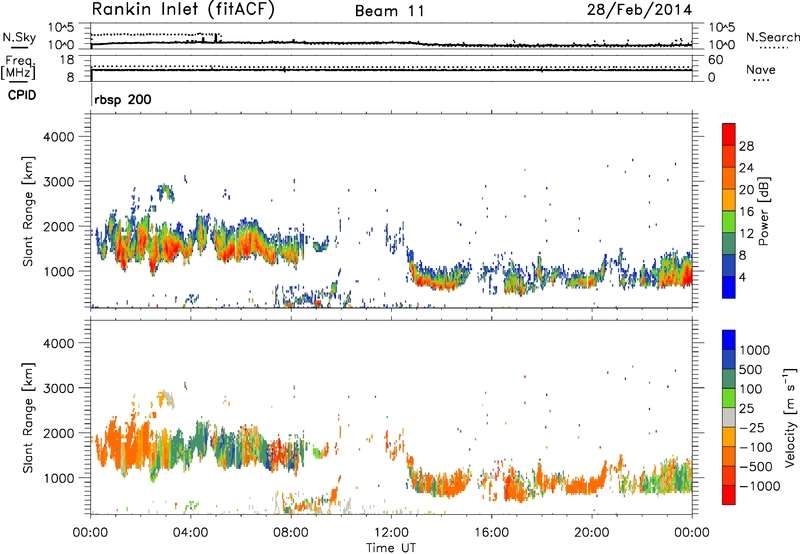This screenshot has width=800, height=554.
Task: Pick the gray segment of velocity color bar
Action: (x=729, y=418)
